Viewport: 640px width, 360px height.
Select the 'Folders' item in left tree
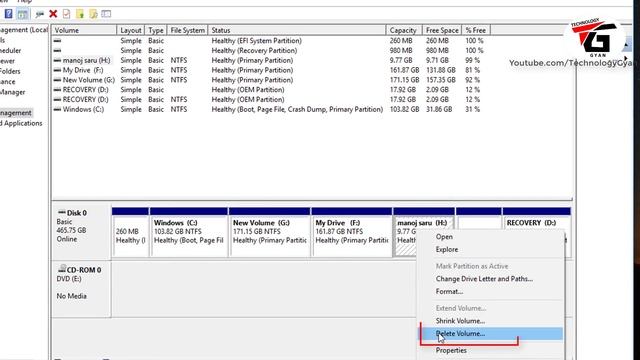(10, 71)
